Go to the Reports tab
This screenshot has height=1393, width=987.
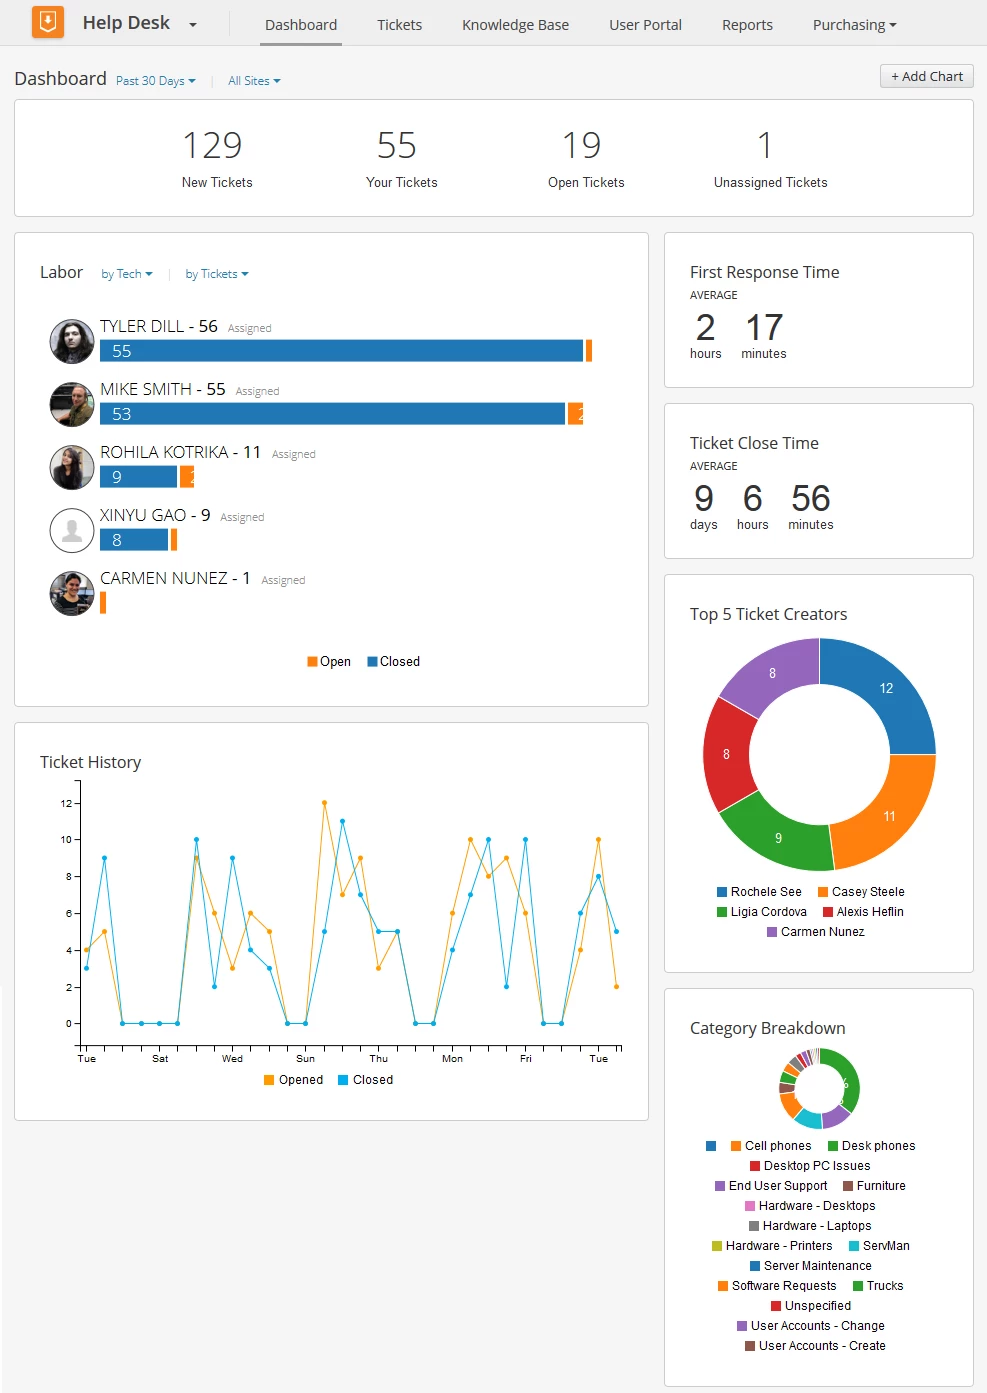click(748, 25)
